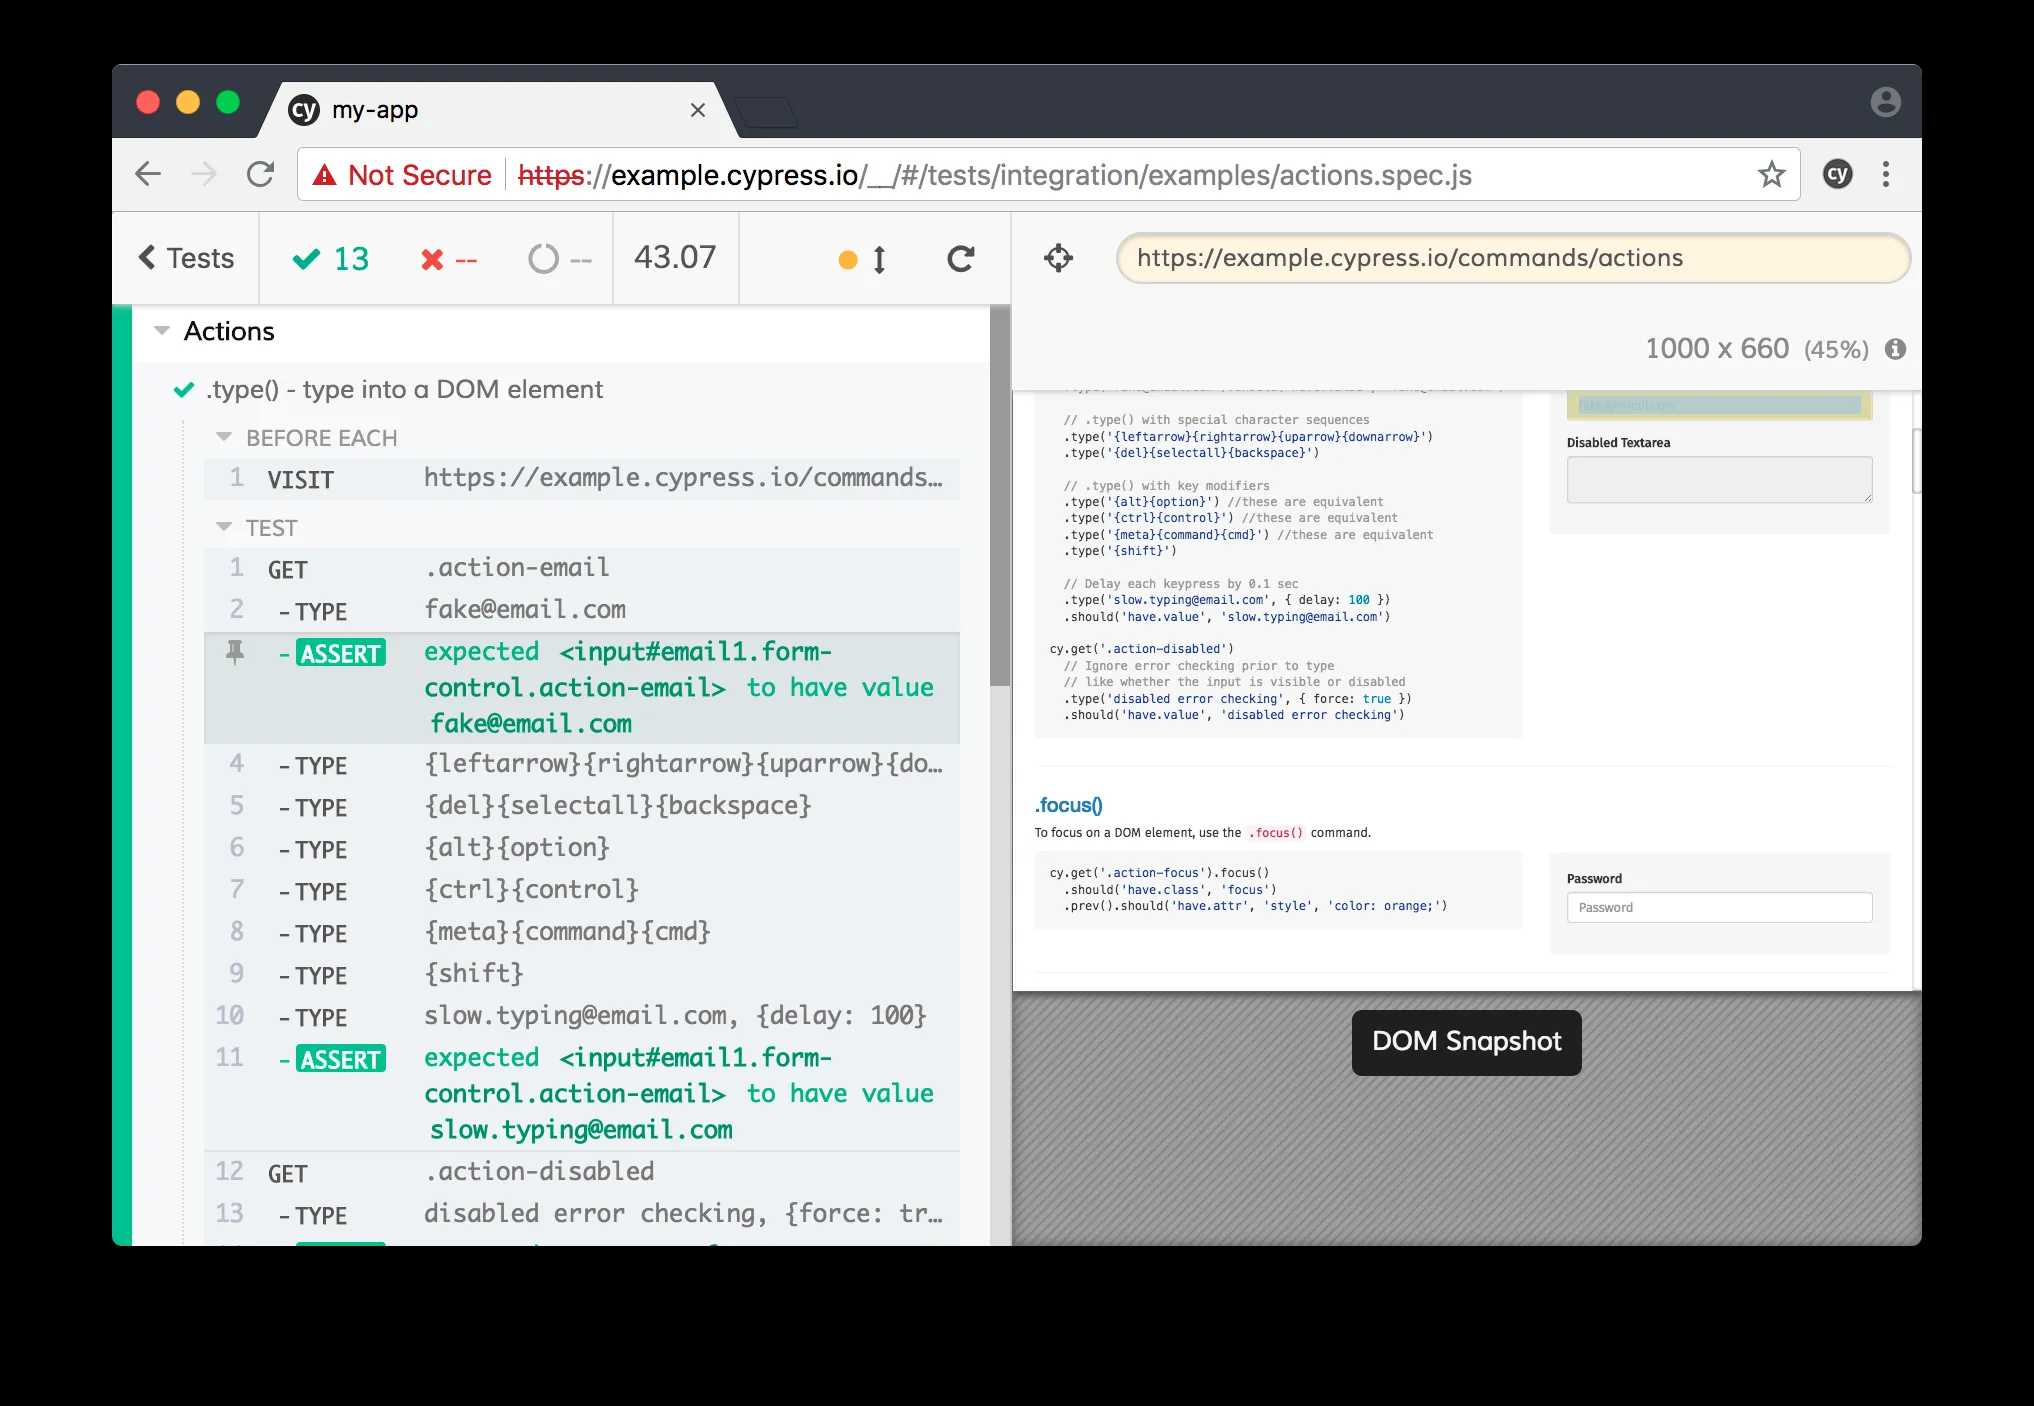Close the my-app tab

click(698, 110)
